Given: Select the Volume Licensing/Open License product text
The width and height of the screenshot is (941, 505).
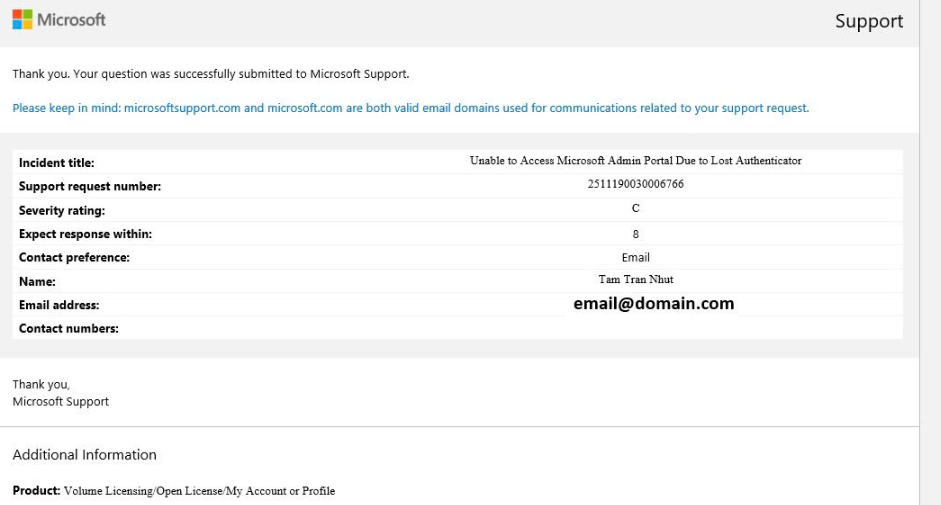Looking at the screenshot, I should (x=199, y=491).
